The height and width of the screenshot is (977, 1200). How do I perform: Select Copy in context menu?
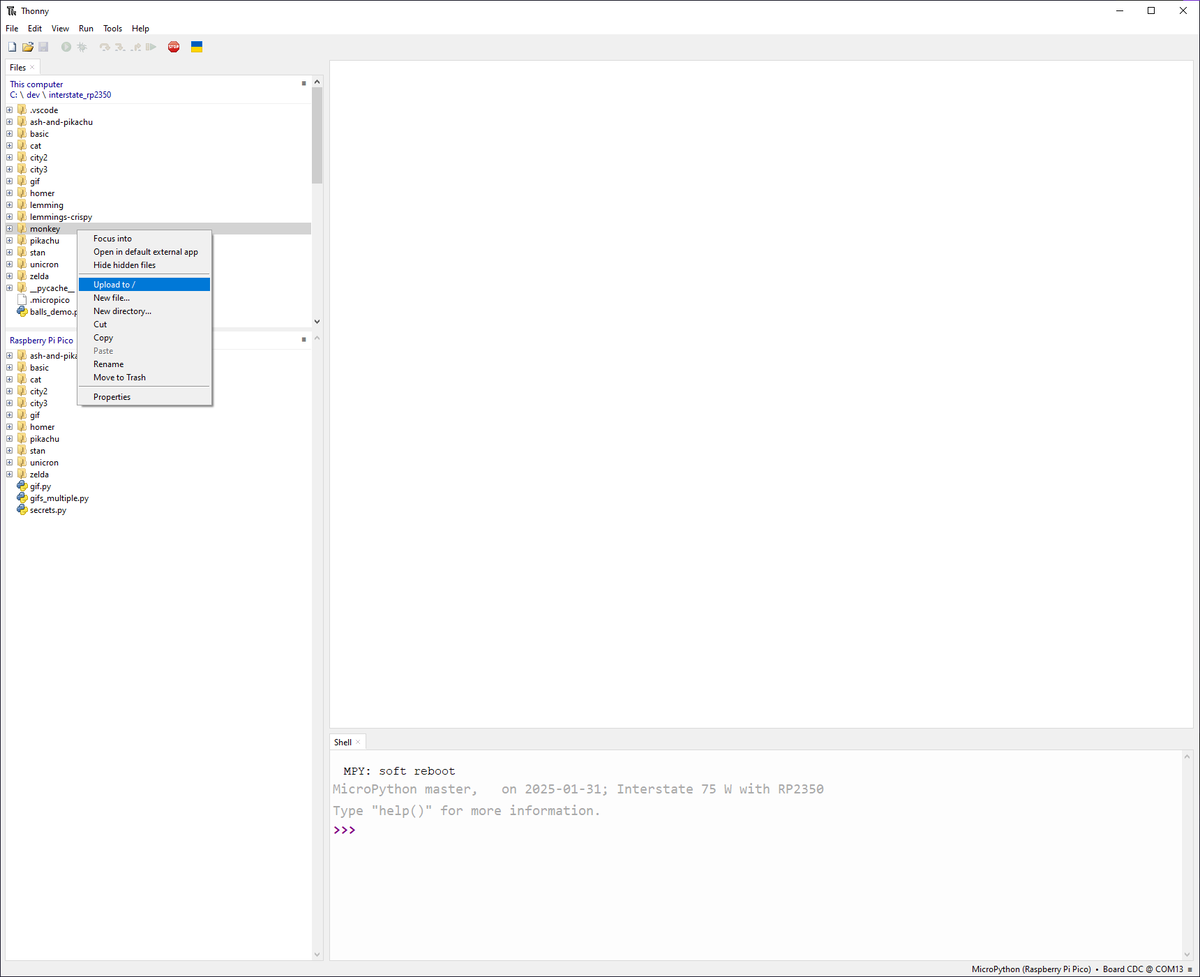(x=144, y=338)
